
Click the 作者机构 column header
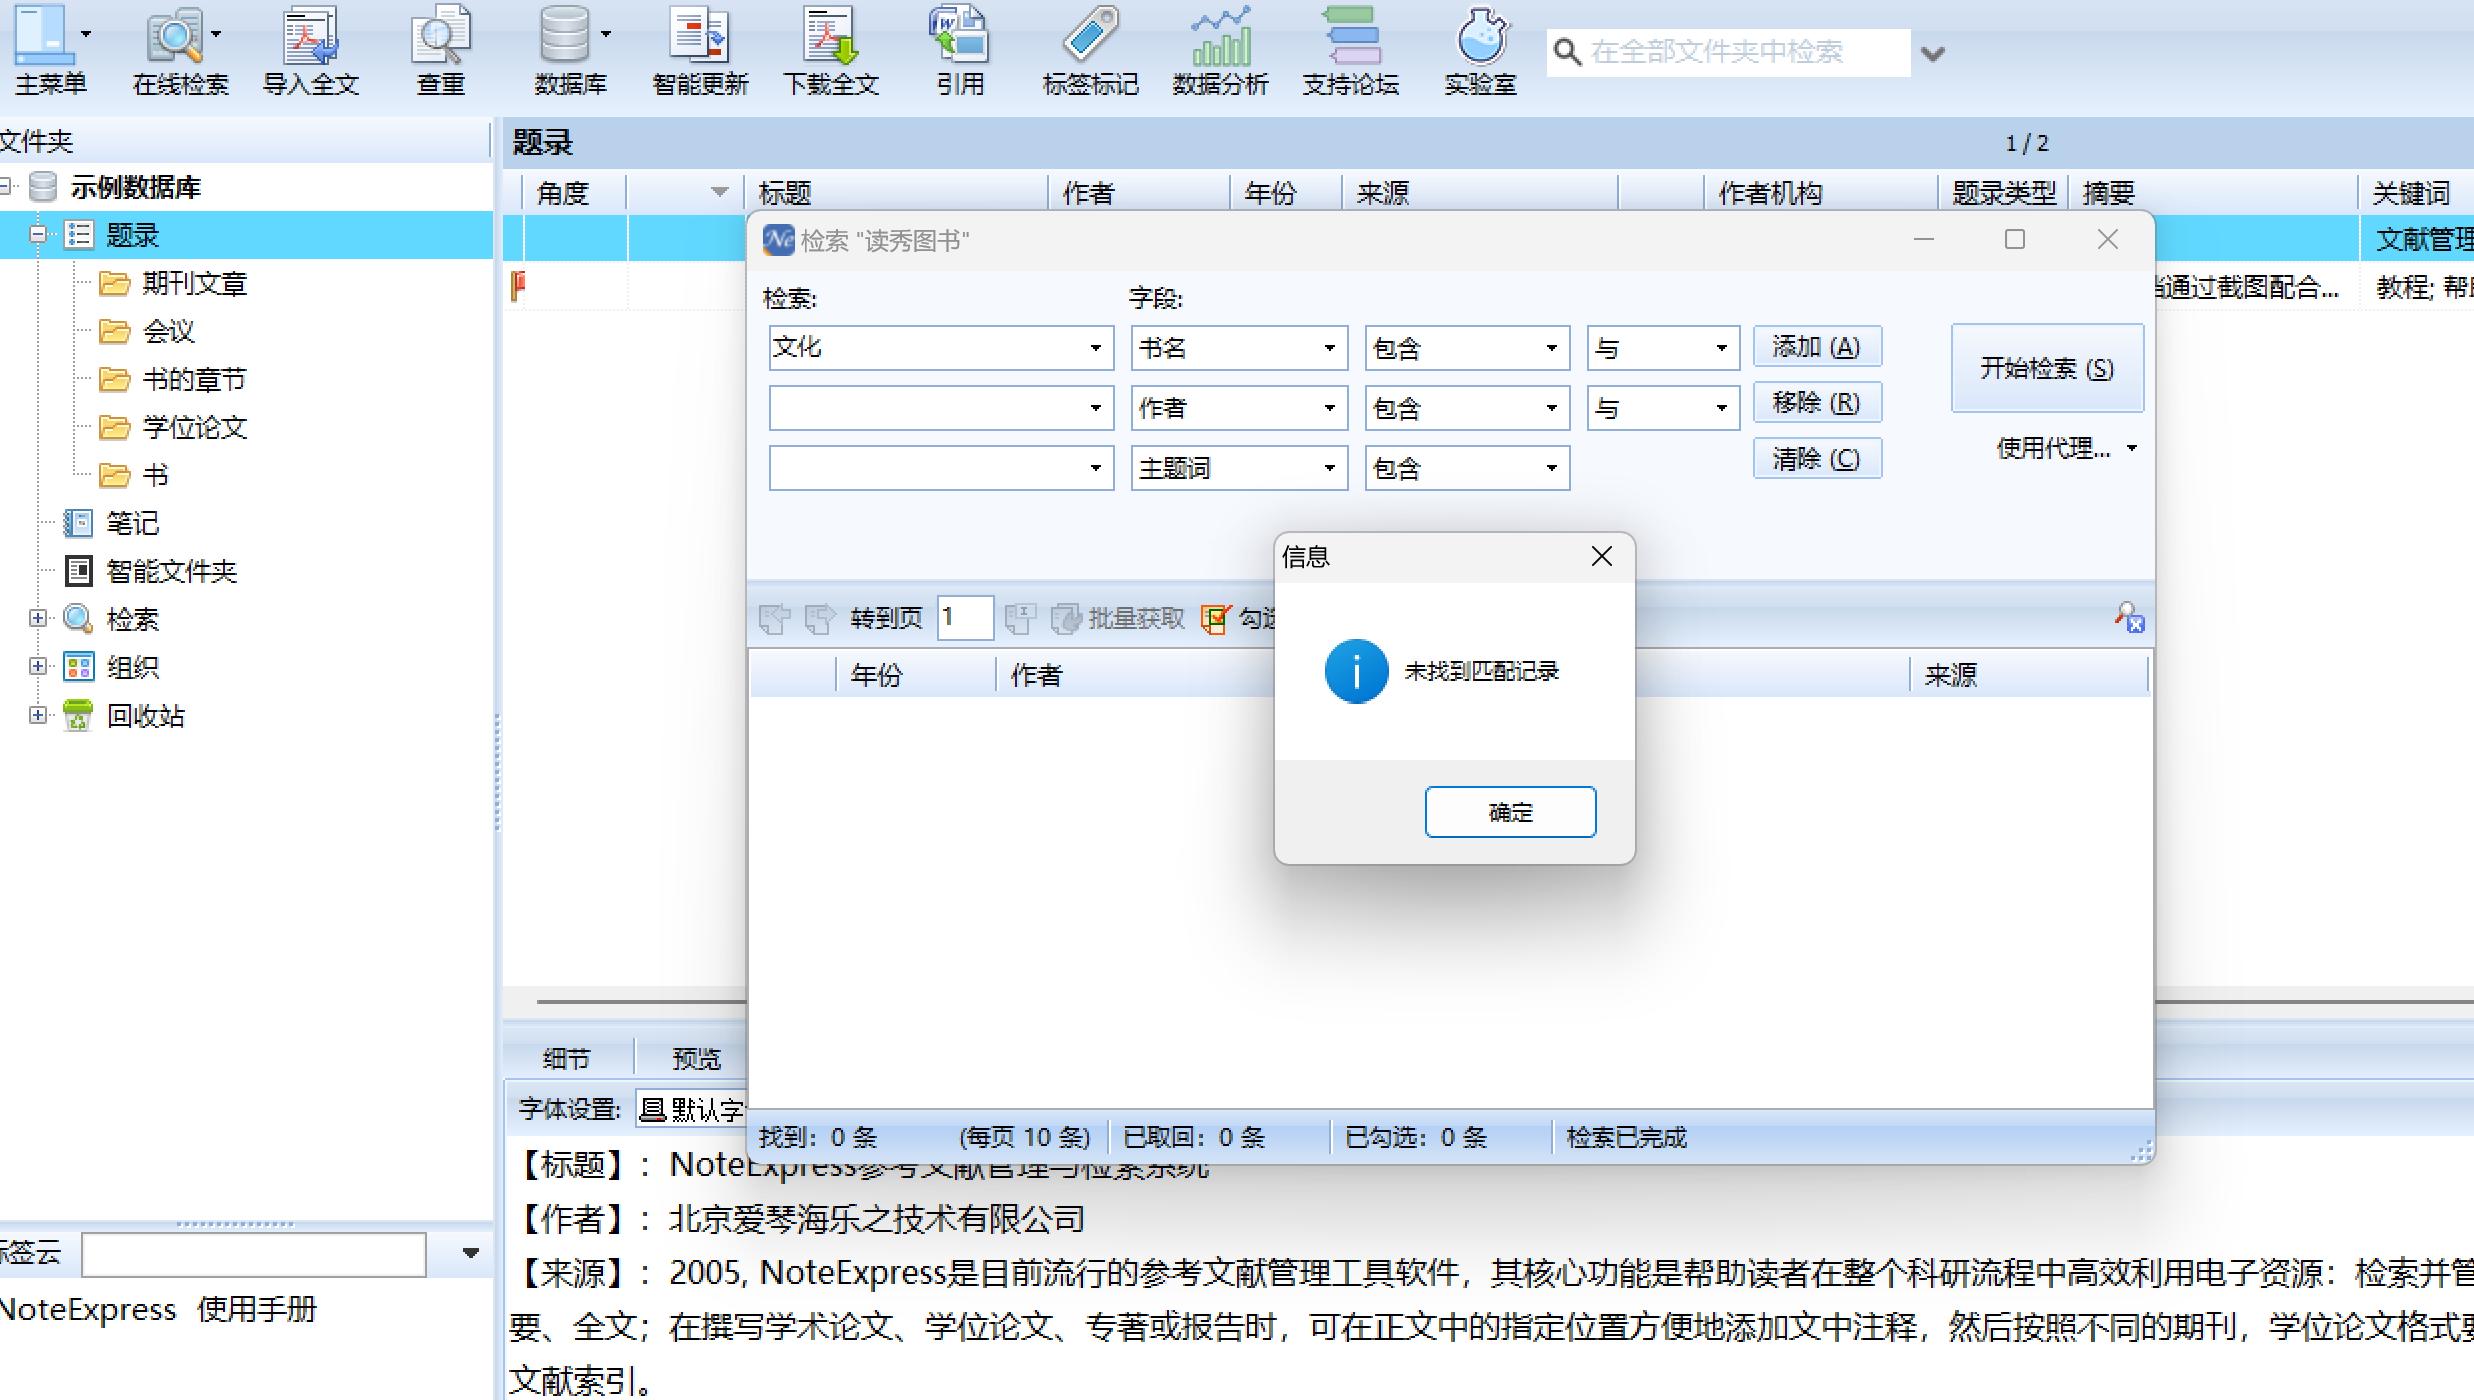[x=1820, y=193]
